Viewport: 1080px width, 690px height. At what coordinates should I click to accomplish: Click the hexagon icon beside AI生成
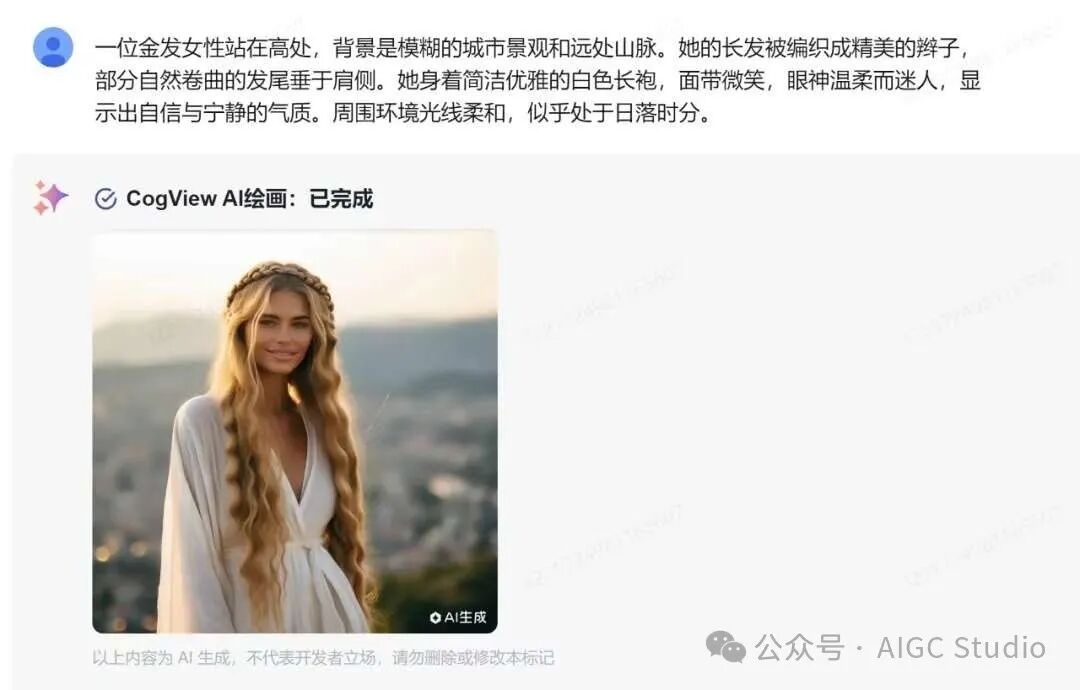tap(435, 617)
